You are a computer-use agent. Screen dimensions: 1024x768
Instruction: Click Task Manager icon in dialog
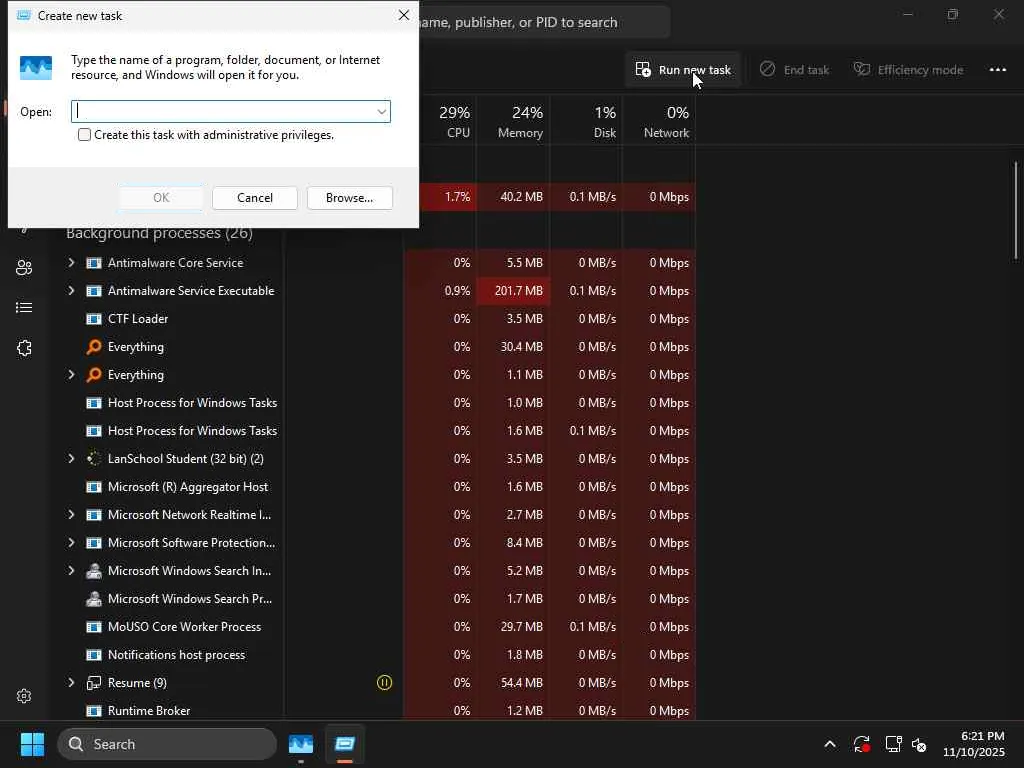click(36, 68)
